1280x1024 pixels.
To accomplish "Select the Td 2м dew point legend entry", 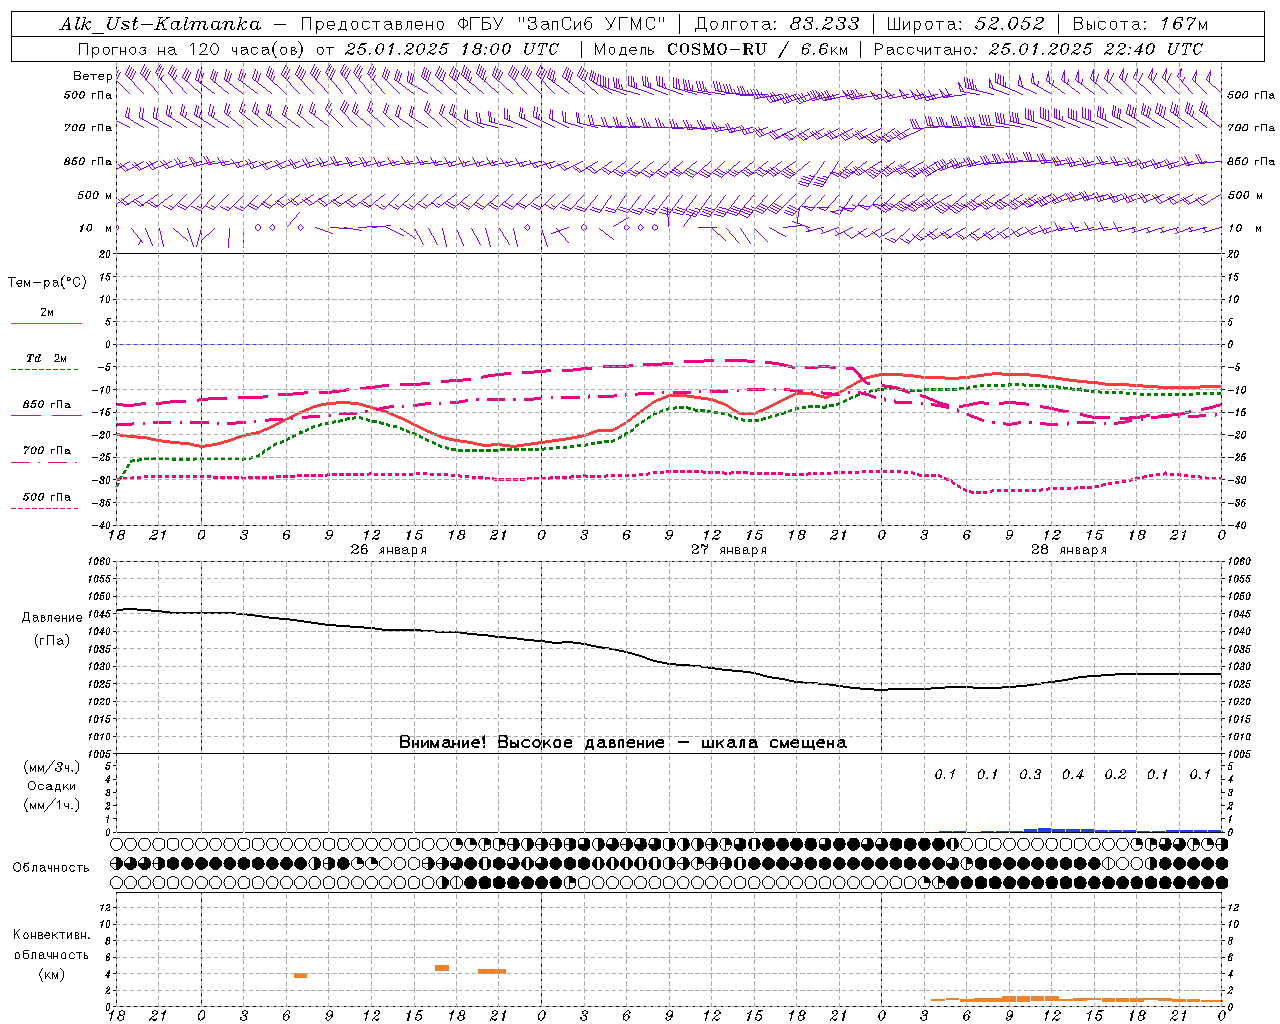I will [x=47, y=362].
